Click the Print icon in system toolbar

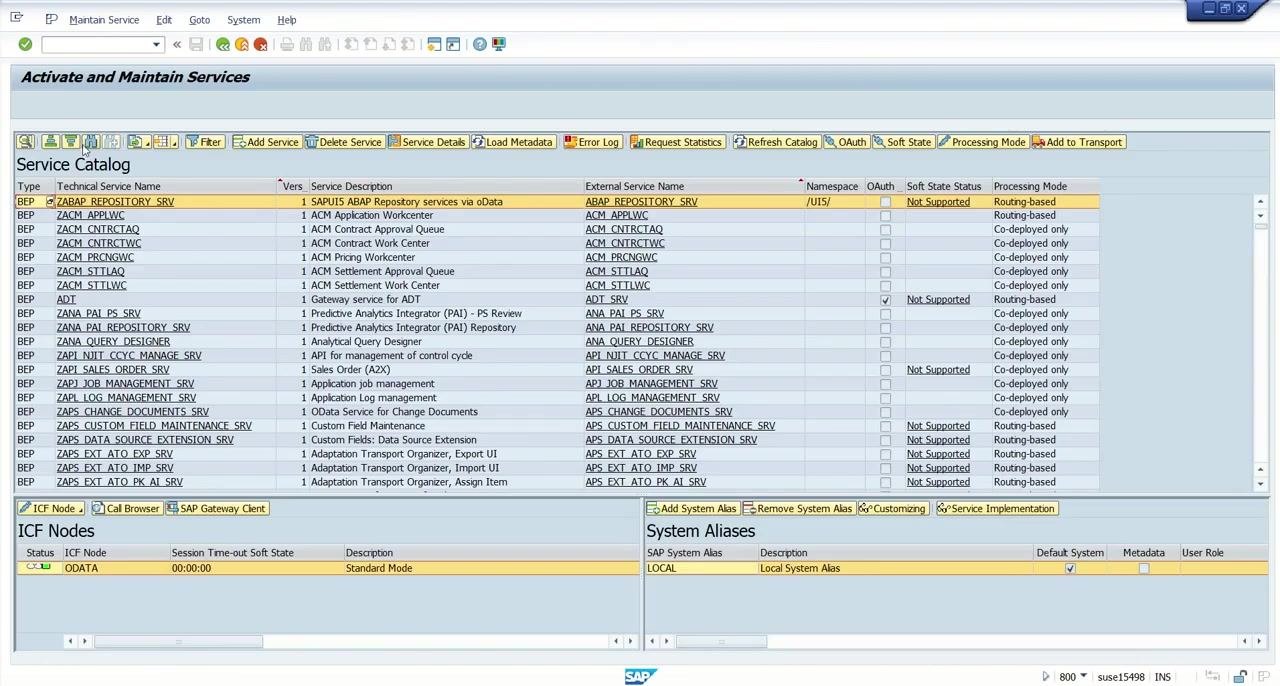click(x=287, y=44)
